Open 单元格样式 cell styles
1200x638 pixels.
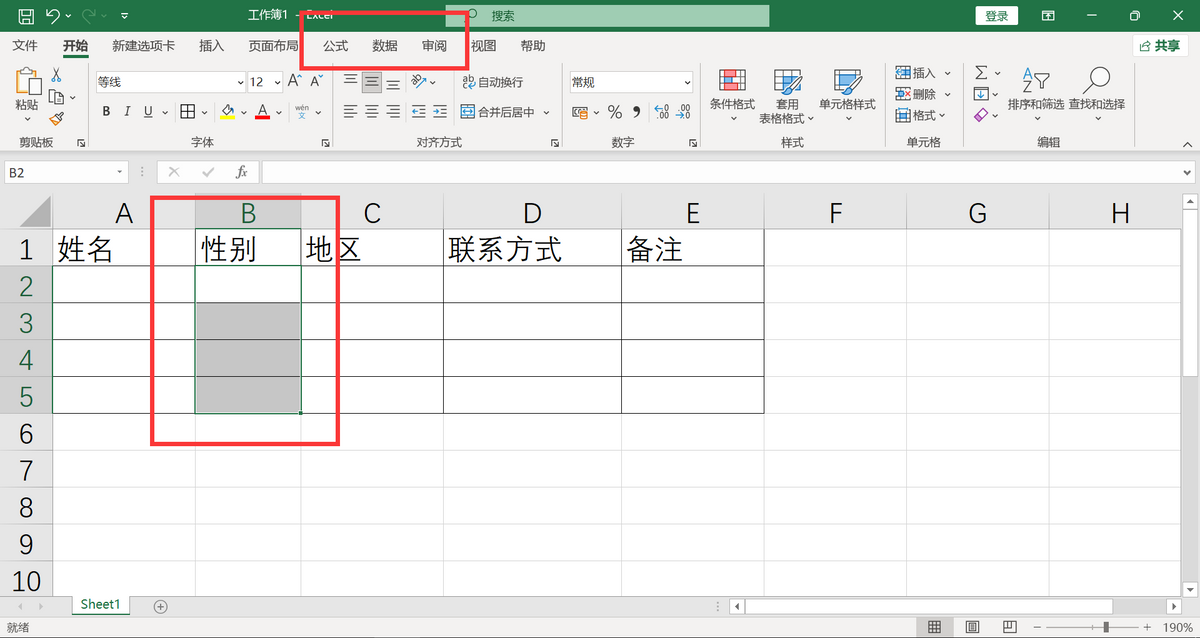coord(847,96)
